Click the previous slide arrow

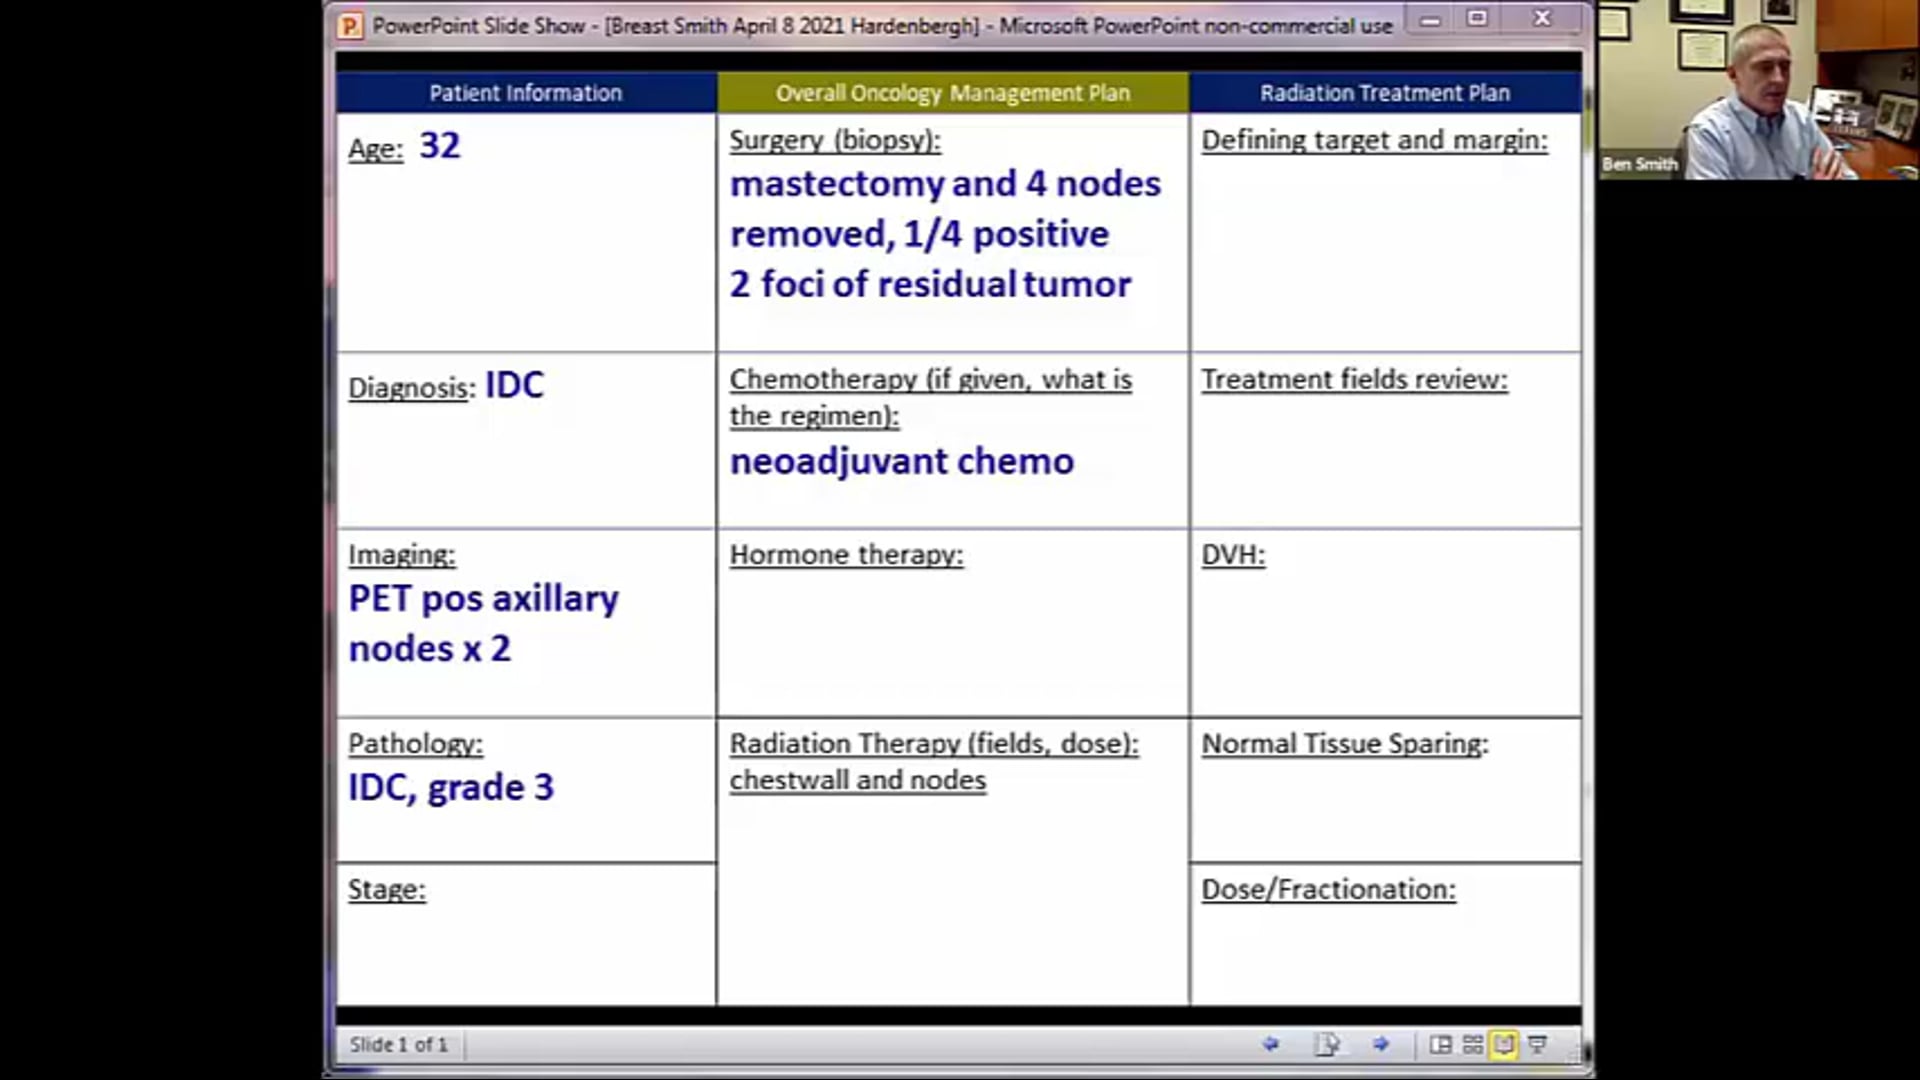coord(1271,1044)
